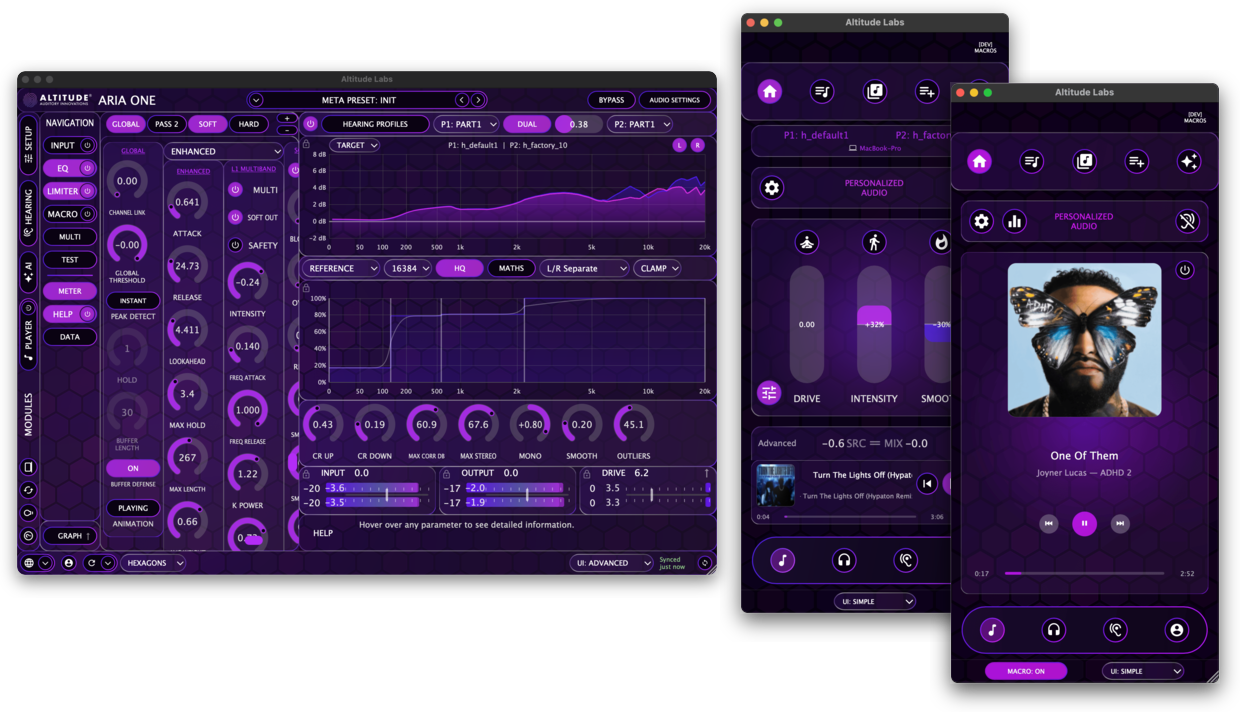Open playlist queue icon in front player window
Viewport: 1240px width, 720px height.
point(1031,161)
